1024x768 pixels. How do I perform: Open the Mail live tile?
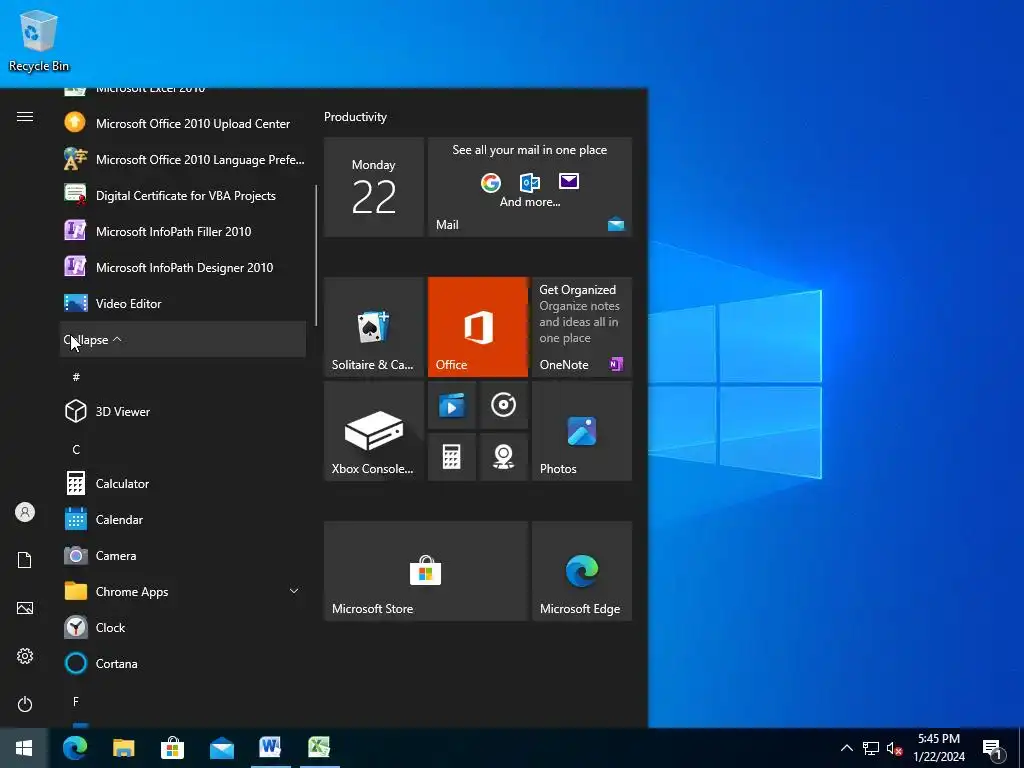pos(530,187)
